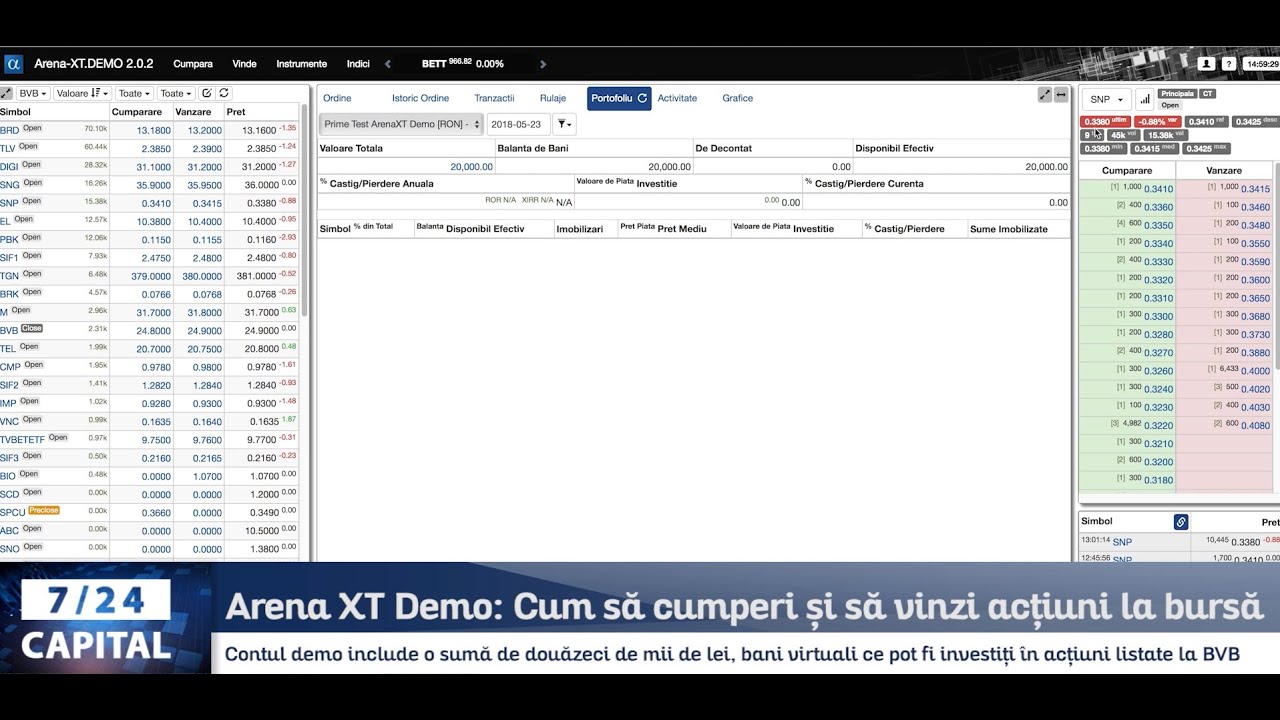Viewport: 1280px width, 720px height.
Task: Open the Prime Test ArenaXT Demo account selector
Action: (401, 124)
